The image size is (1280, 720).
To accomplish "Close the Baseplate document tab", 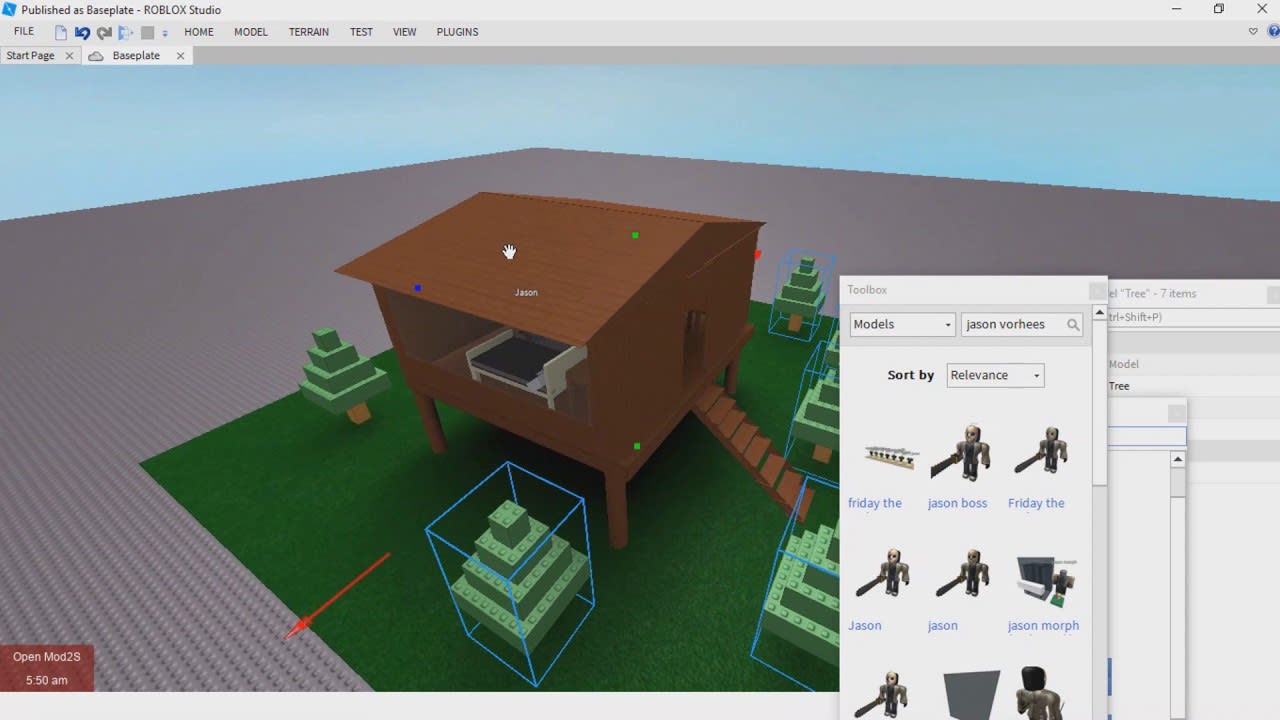I will tap(180, 56).
